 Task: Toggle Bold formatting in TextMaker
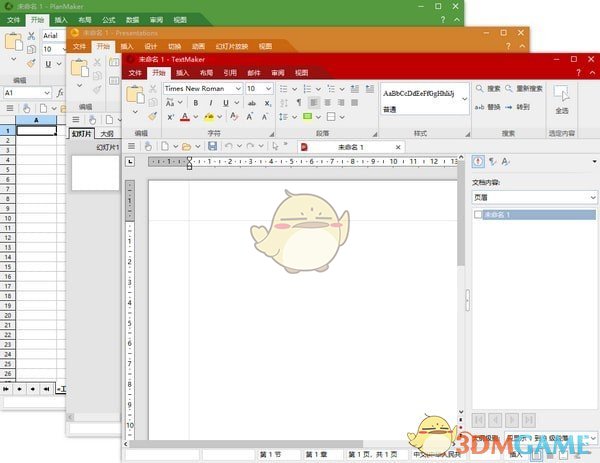point(196,103)
